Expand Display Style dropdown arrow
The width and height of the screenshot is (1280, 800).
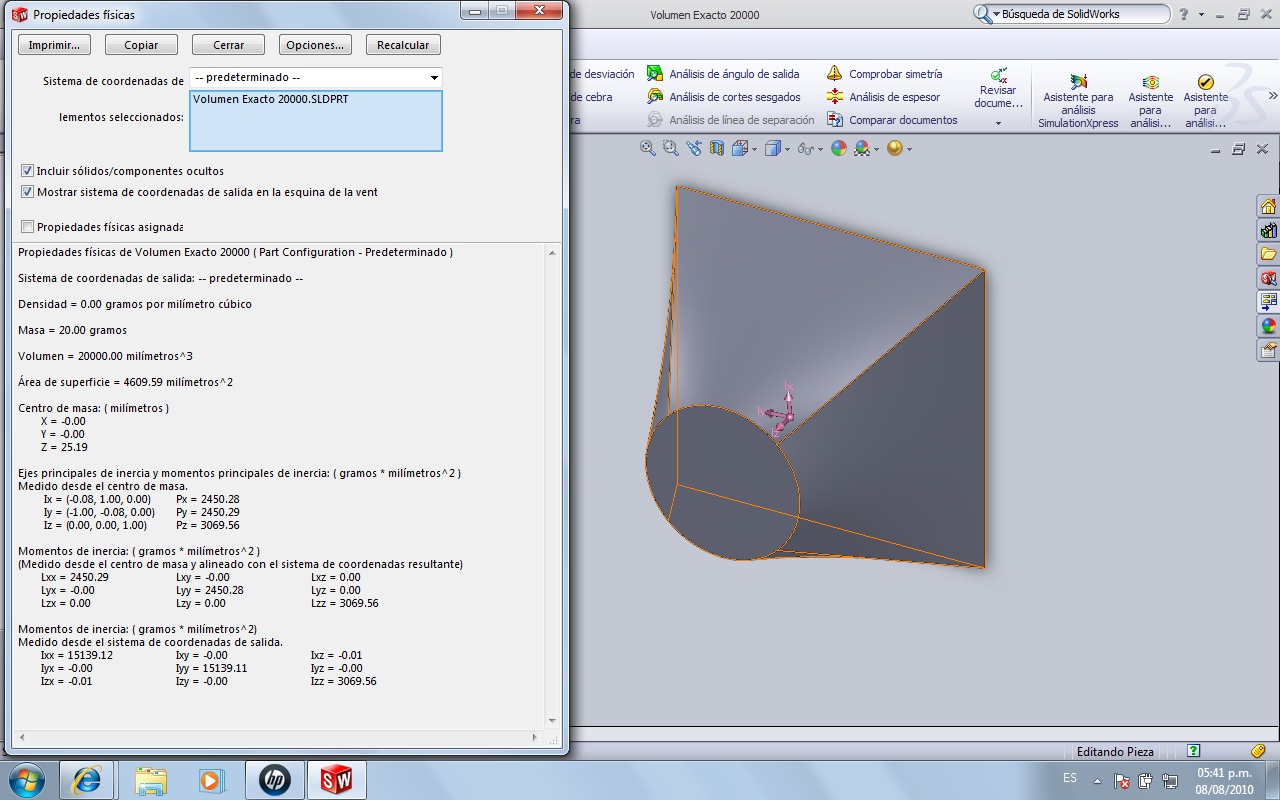pyautogui.click(x=787, y=149)
